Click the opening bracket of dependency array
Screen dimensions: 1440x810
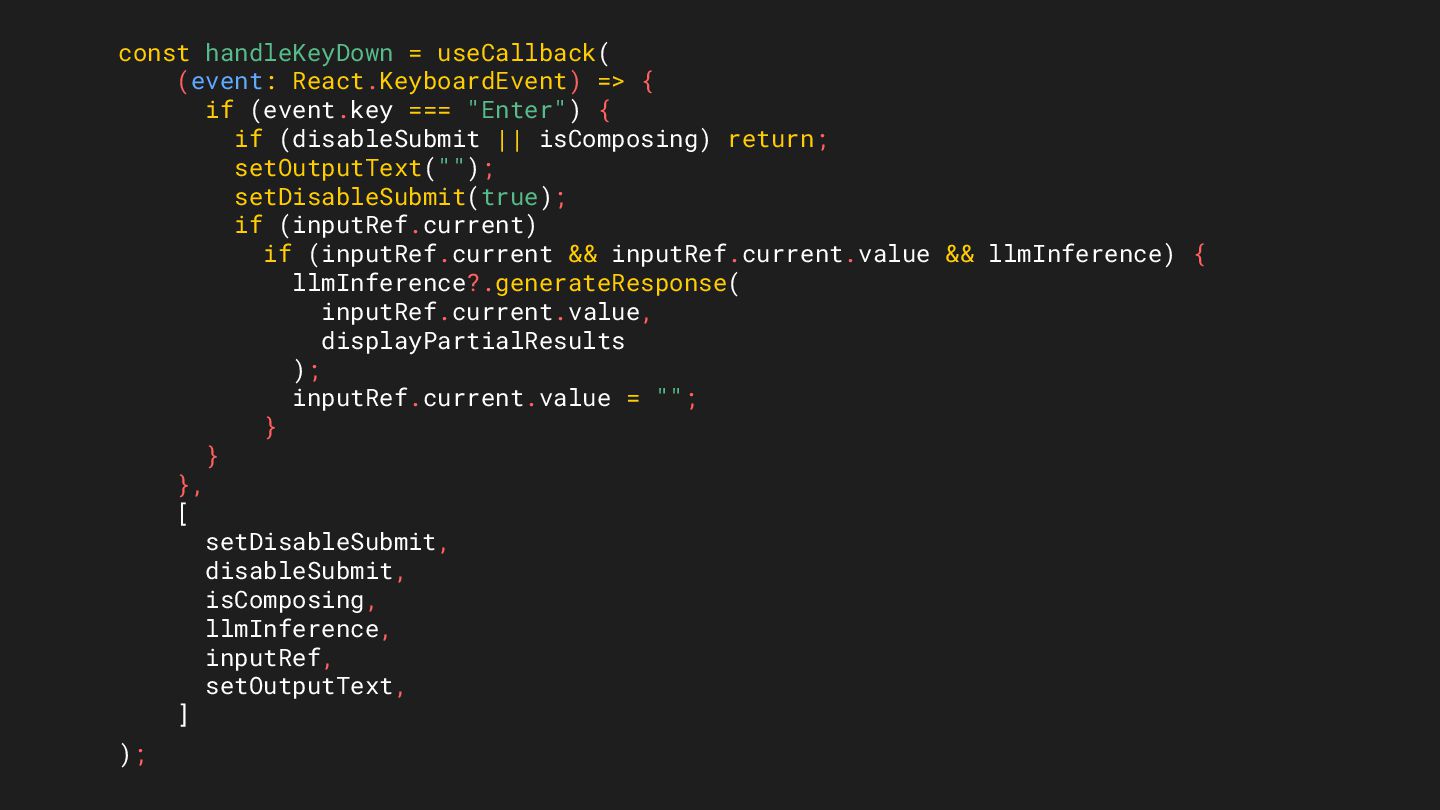[183, 514]
